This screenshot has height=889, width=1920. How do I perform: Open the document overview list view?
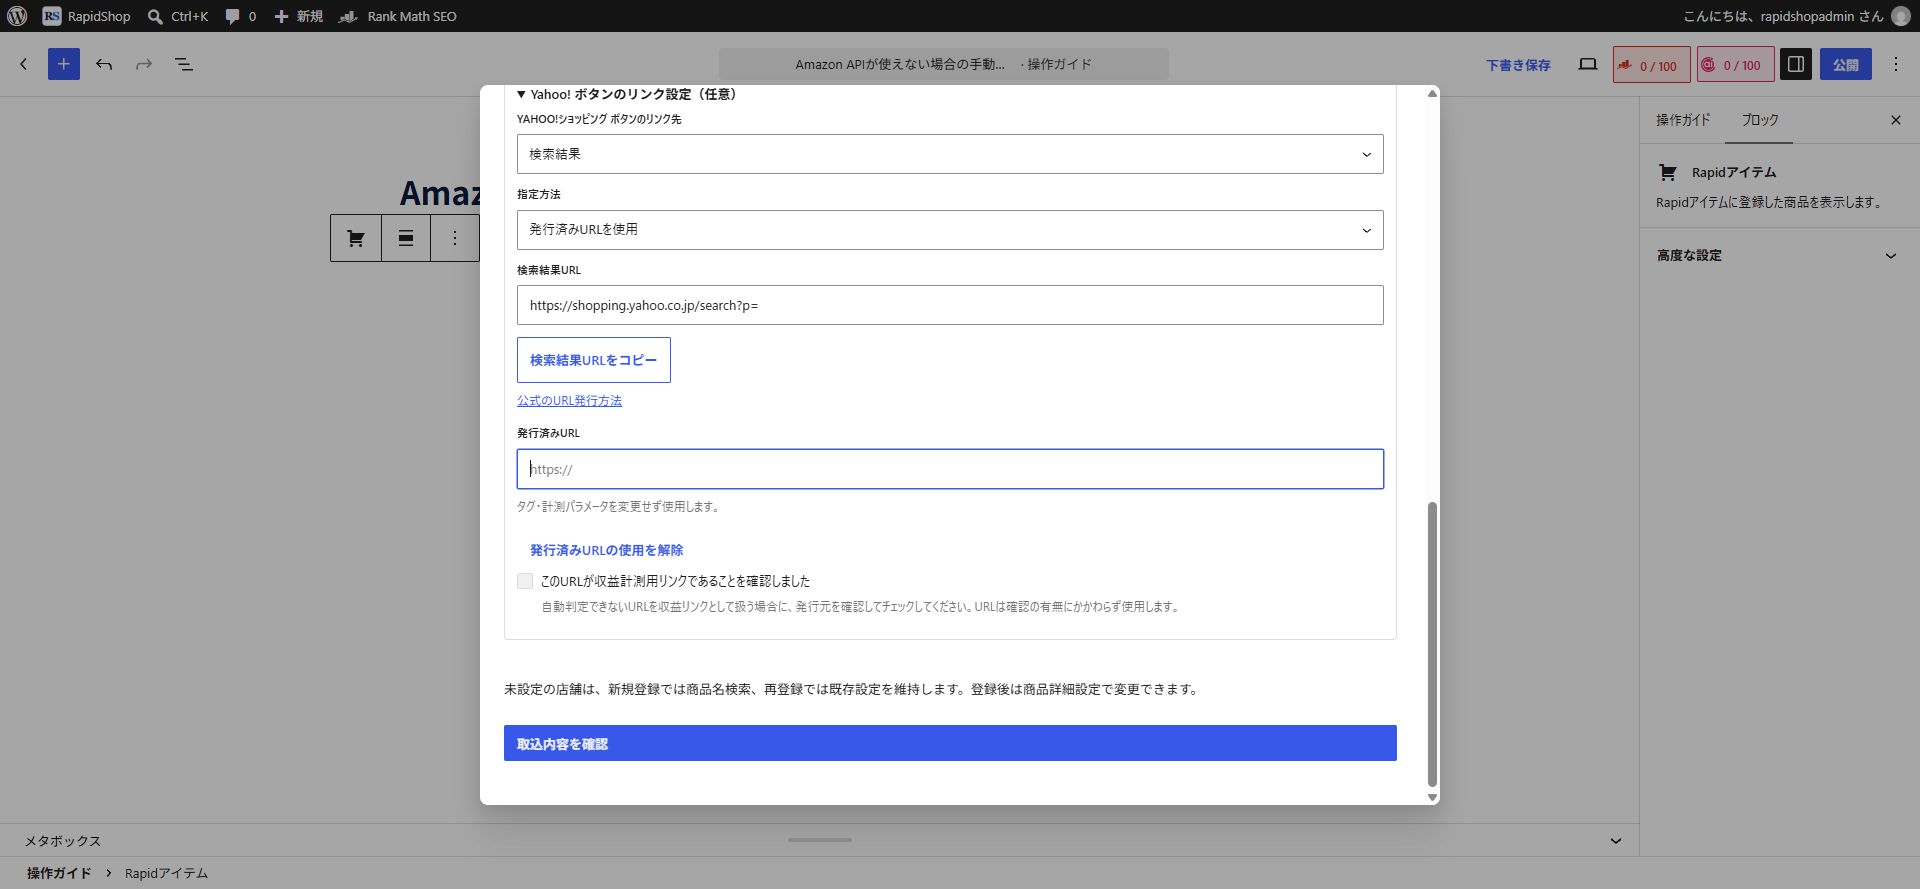point(184,64)
